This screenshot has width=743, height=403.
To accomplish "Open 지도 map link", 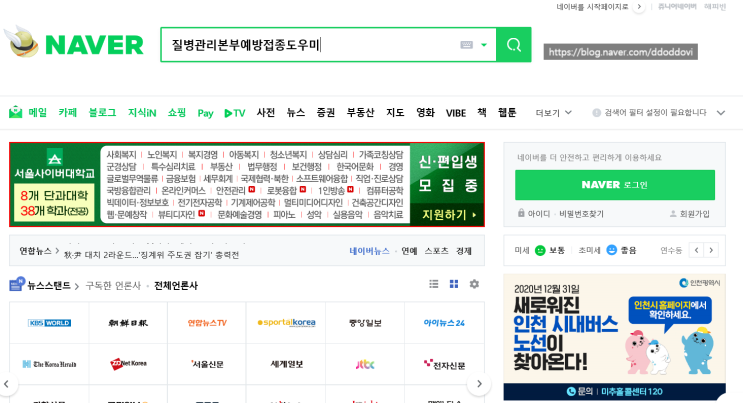I will (395, 112).
